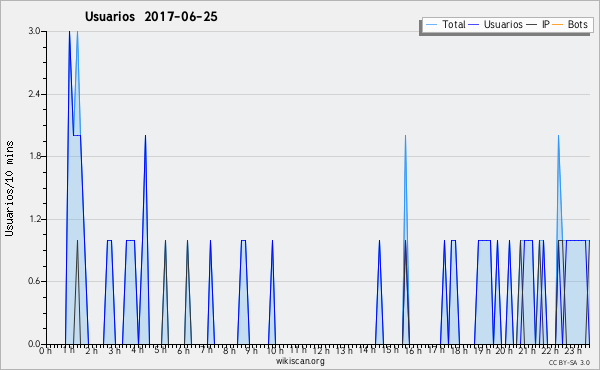
Task: Click the y-axis value '2.4'
Action: pyautogui.click(x=34, y=94)
